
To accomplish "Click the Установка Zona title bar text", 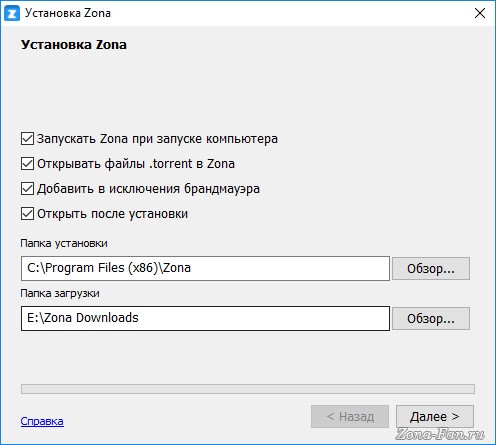I will [68, 13].
